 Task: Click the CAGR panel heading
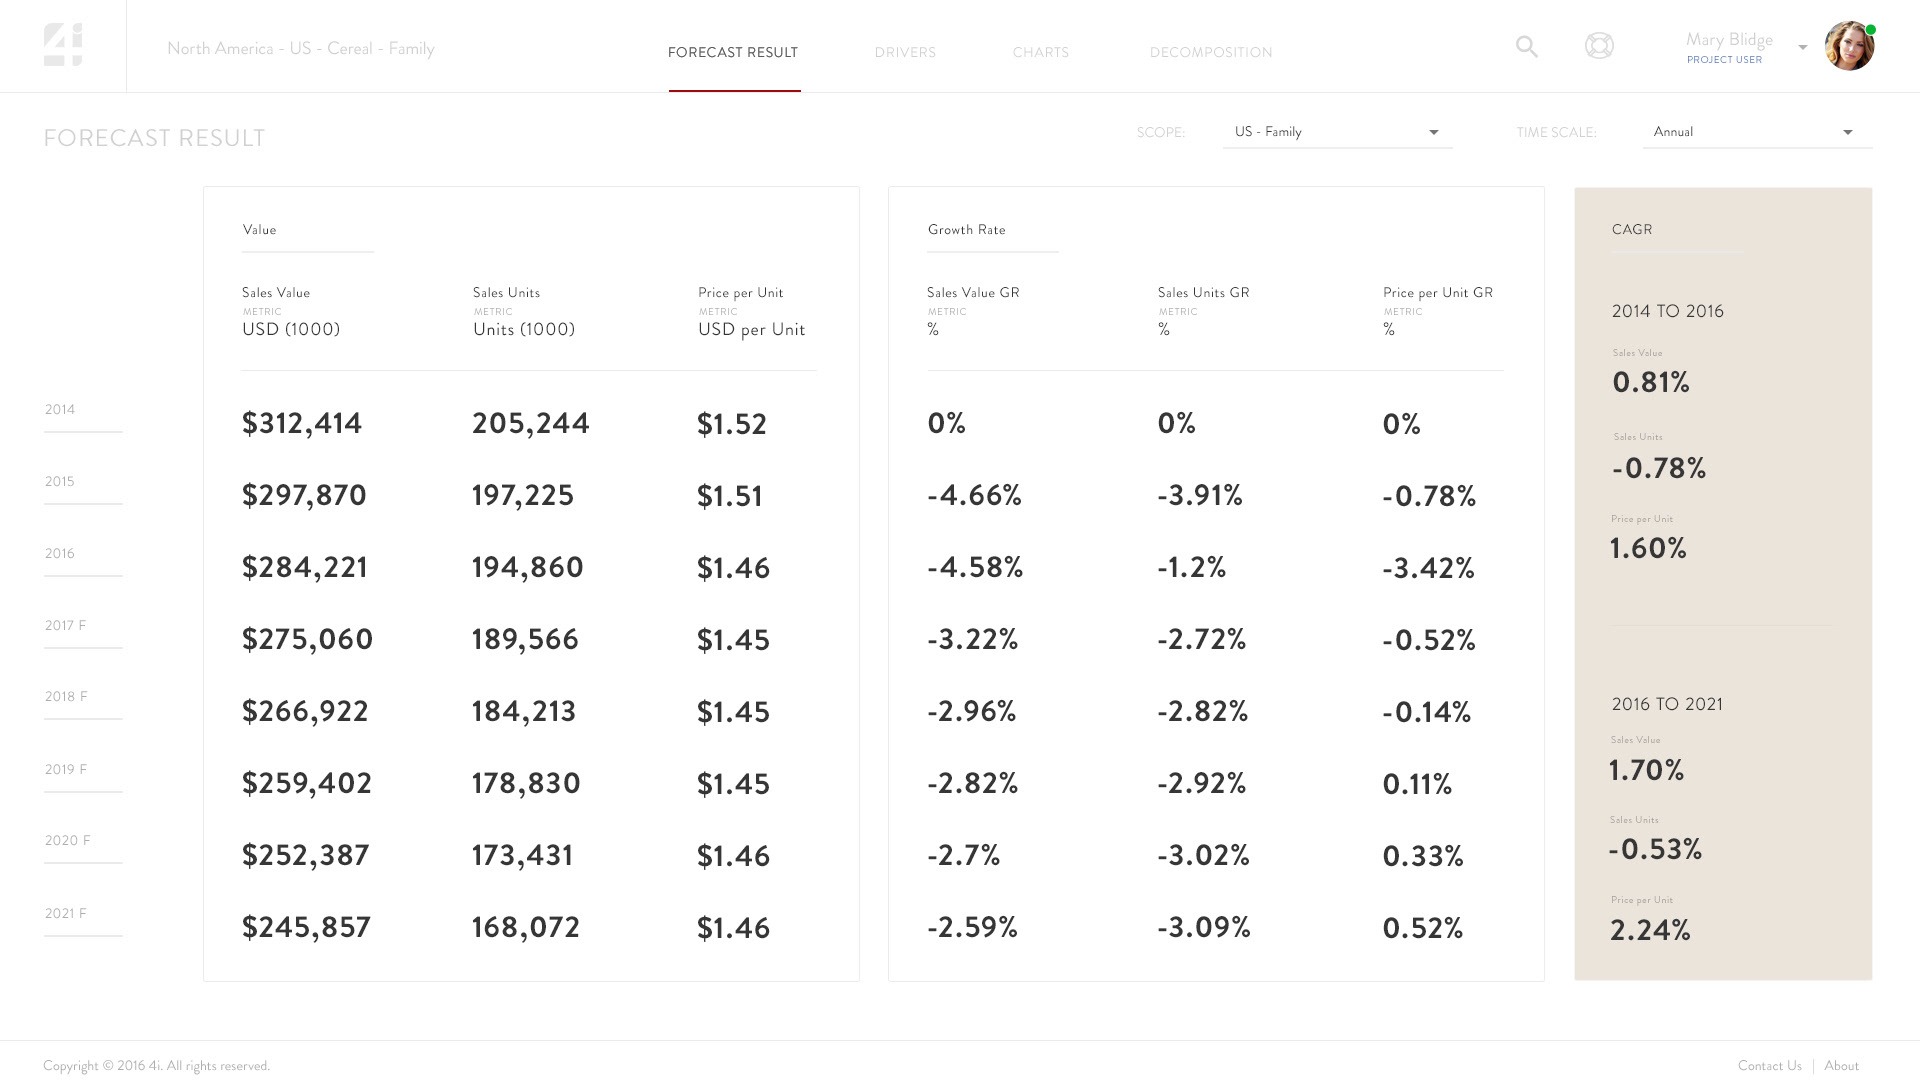(x=1631, y=230)
